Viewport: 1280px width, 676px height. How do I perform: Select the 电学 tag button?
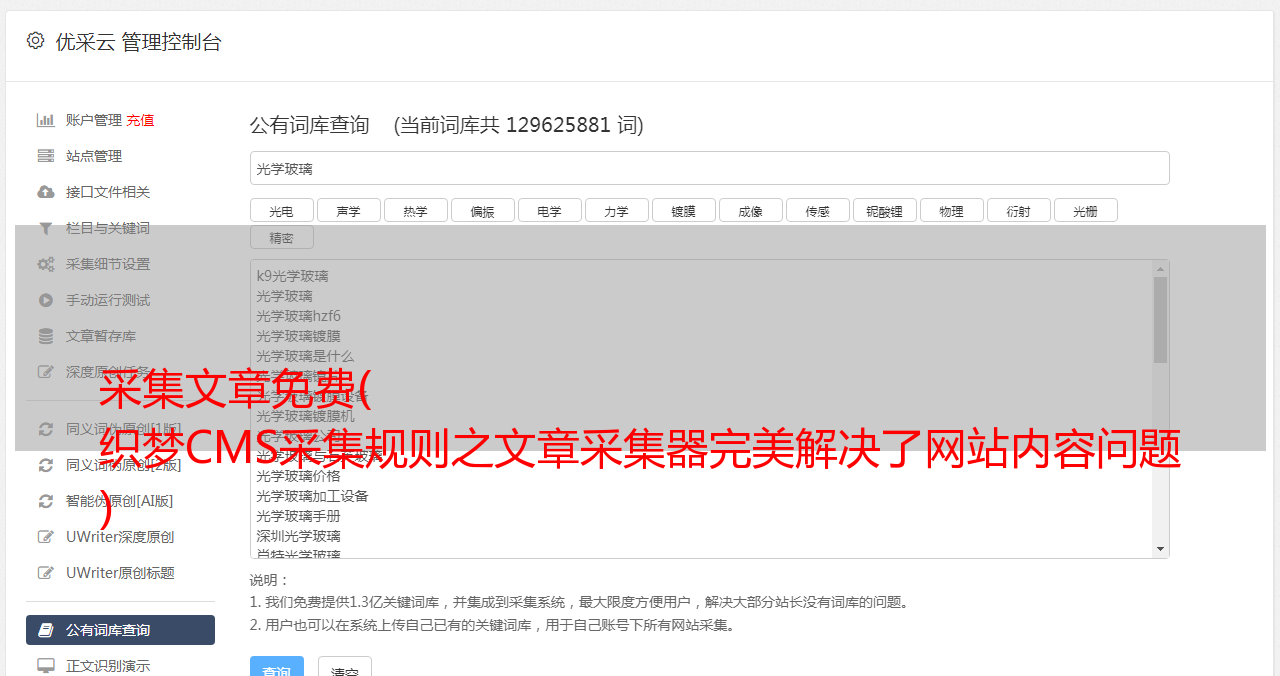coord(549,210)
